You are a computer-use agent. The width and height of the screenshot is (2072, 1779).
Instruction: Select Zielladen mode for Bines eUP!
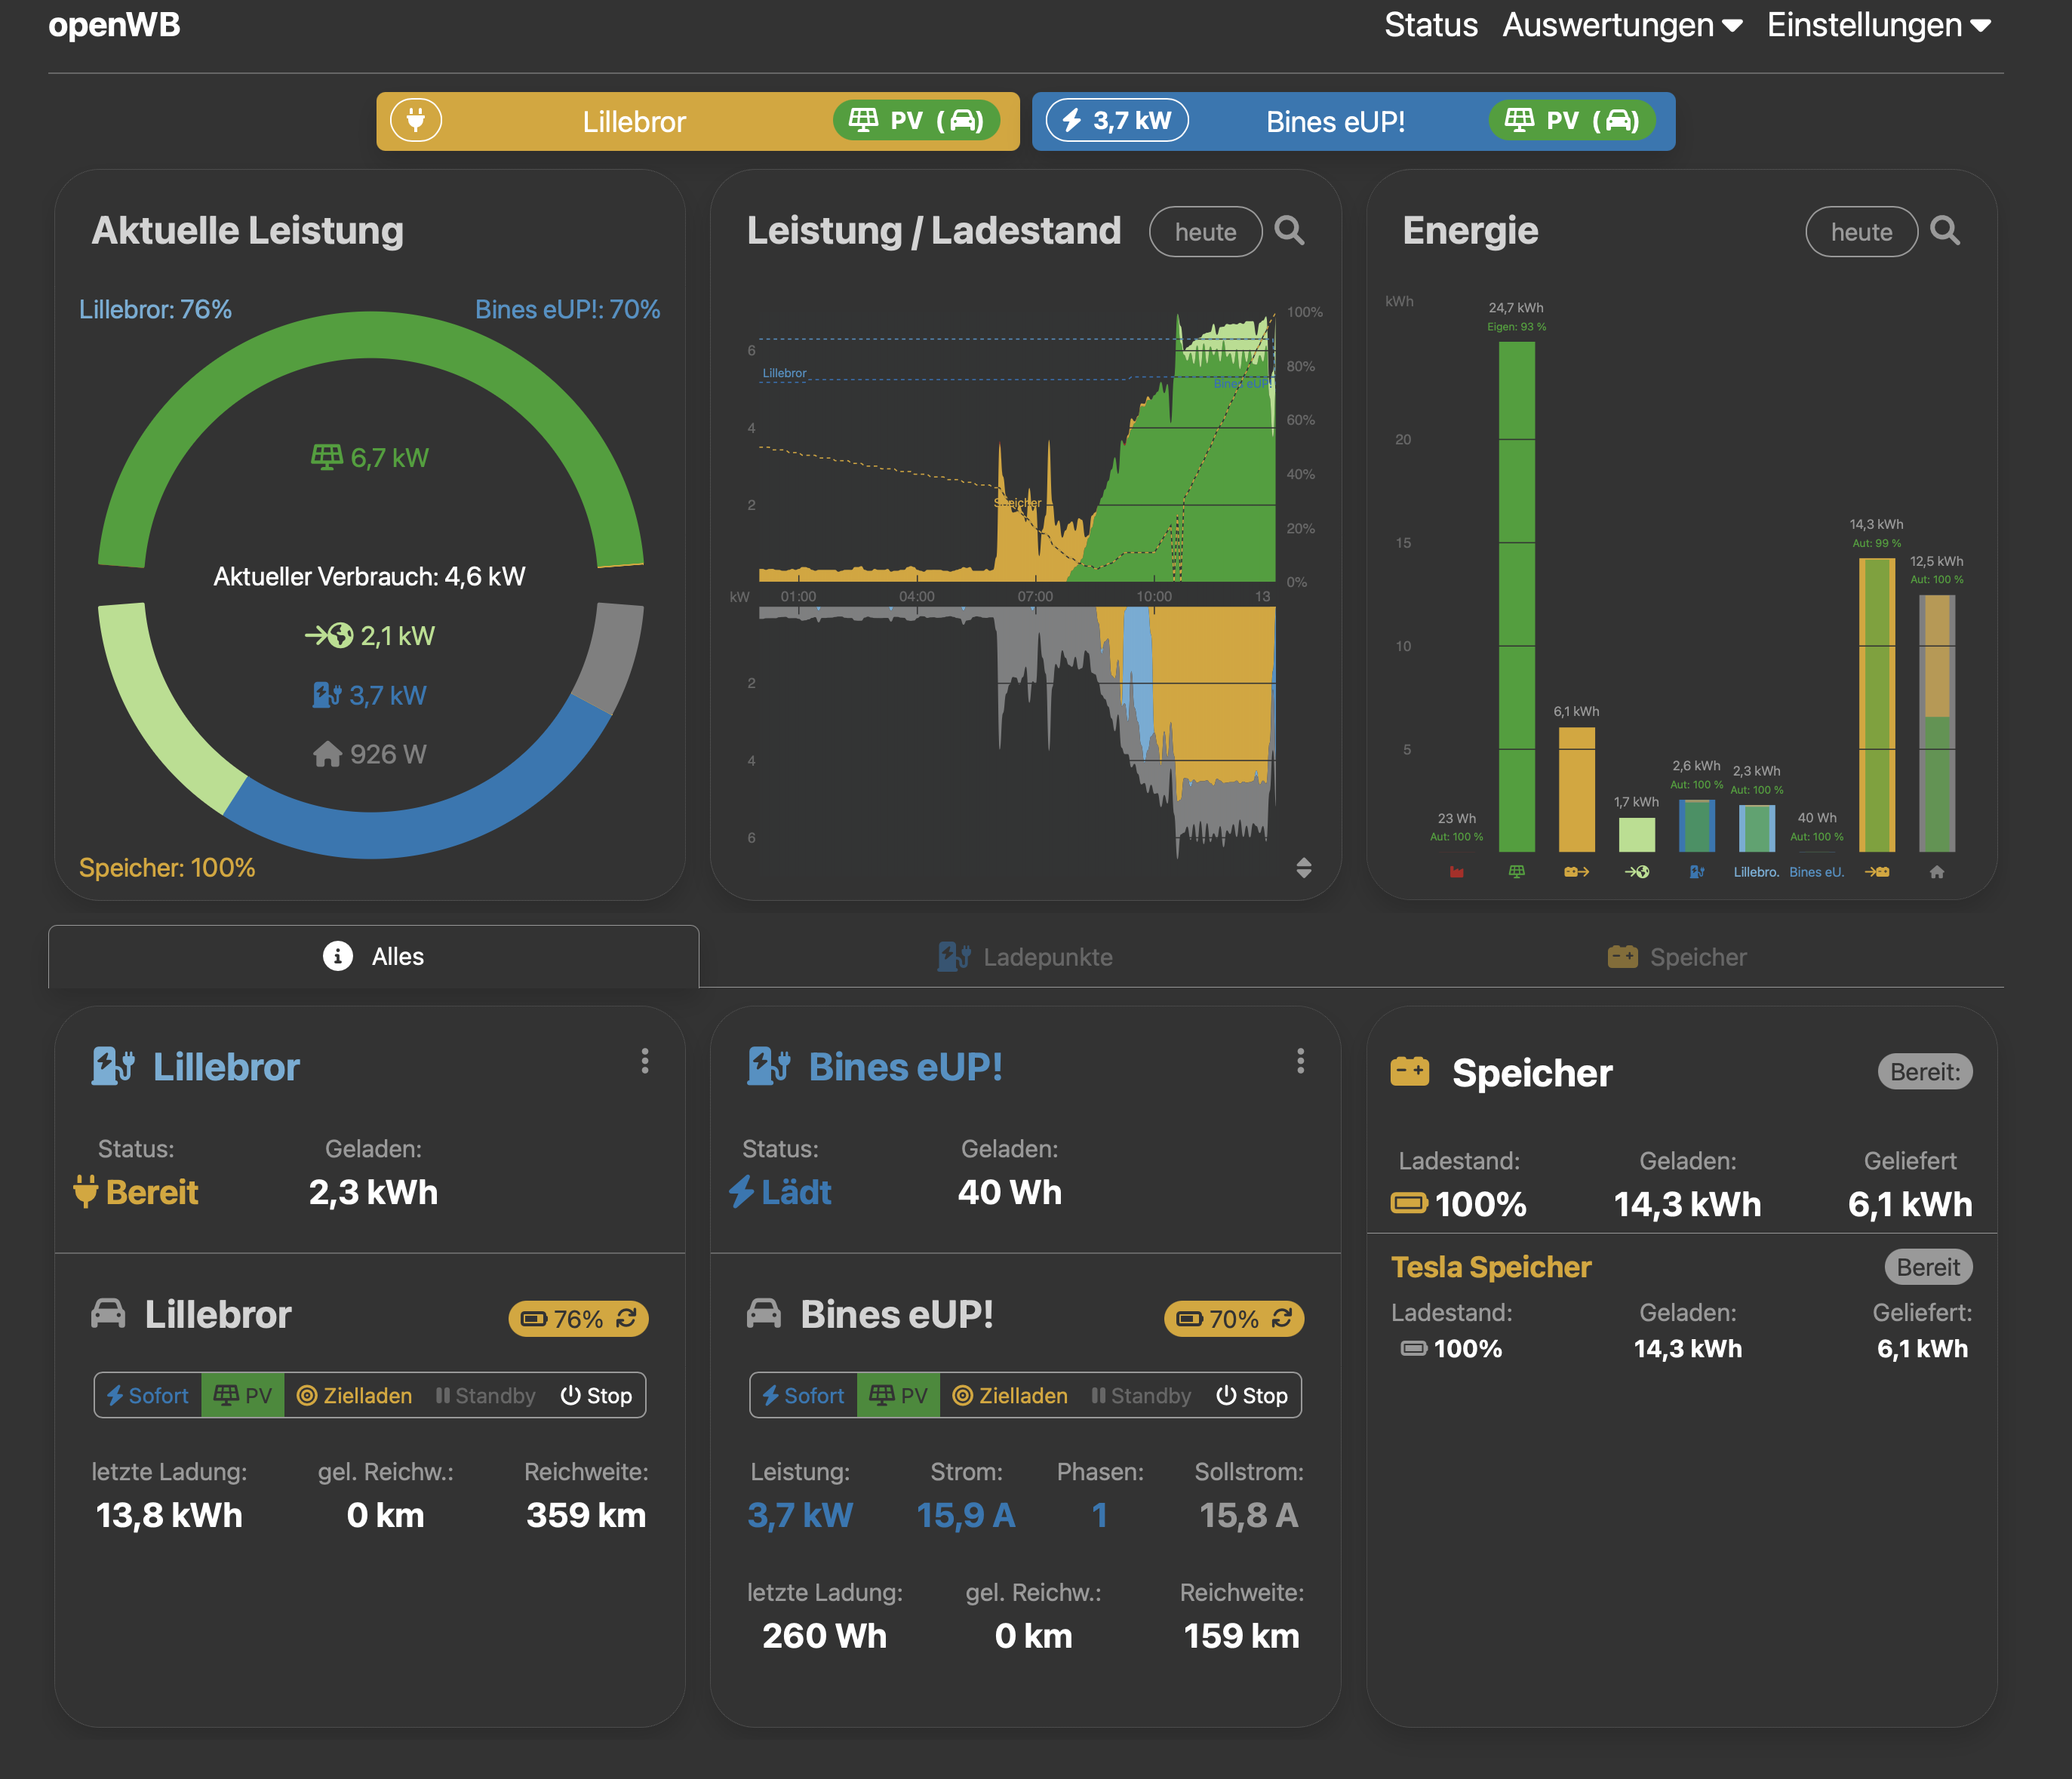(x=1010, y=1395)
